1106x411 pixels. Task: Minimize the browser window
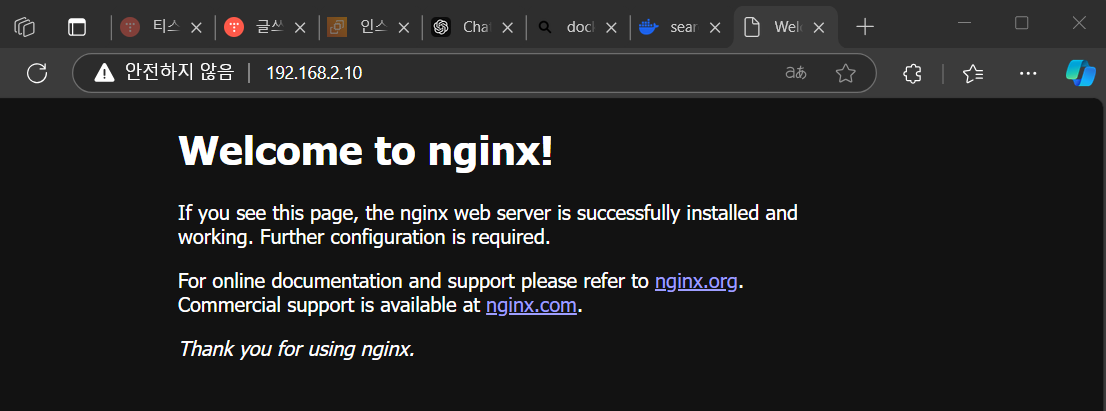tap(964, 23)
